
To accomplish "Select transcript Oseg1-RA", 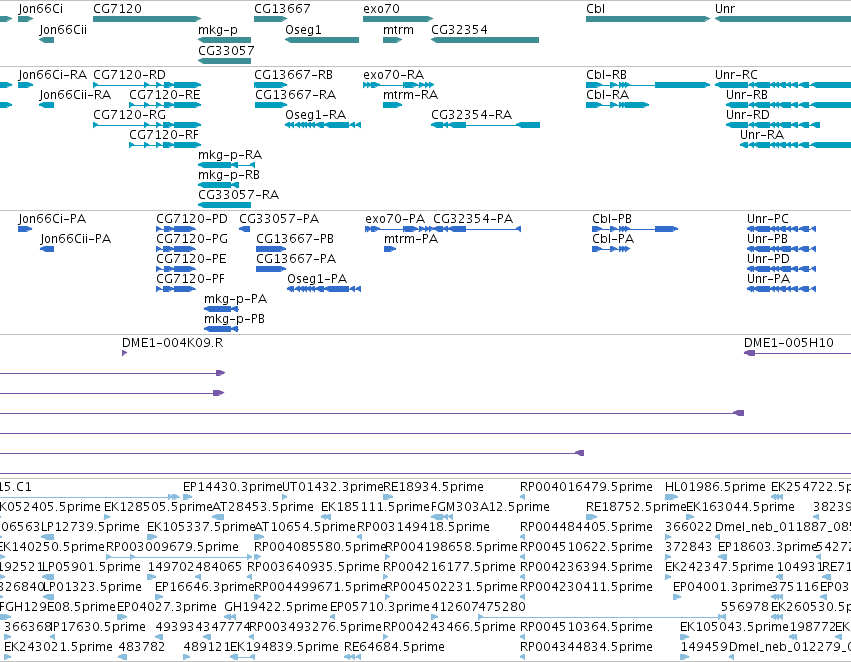I will tap(315, 115).
